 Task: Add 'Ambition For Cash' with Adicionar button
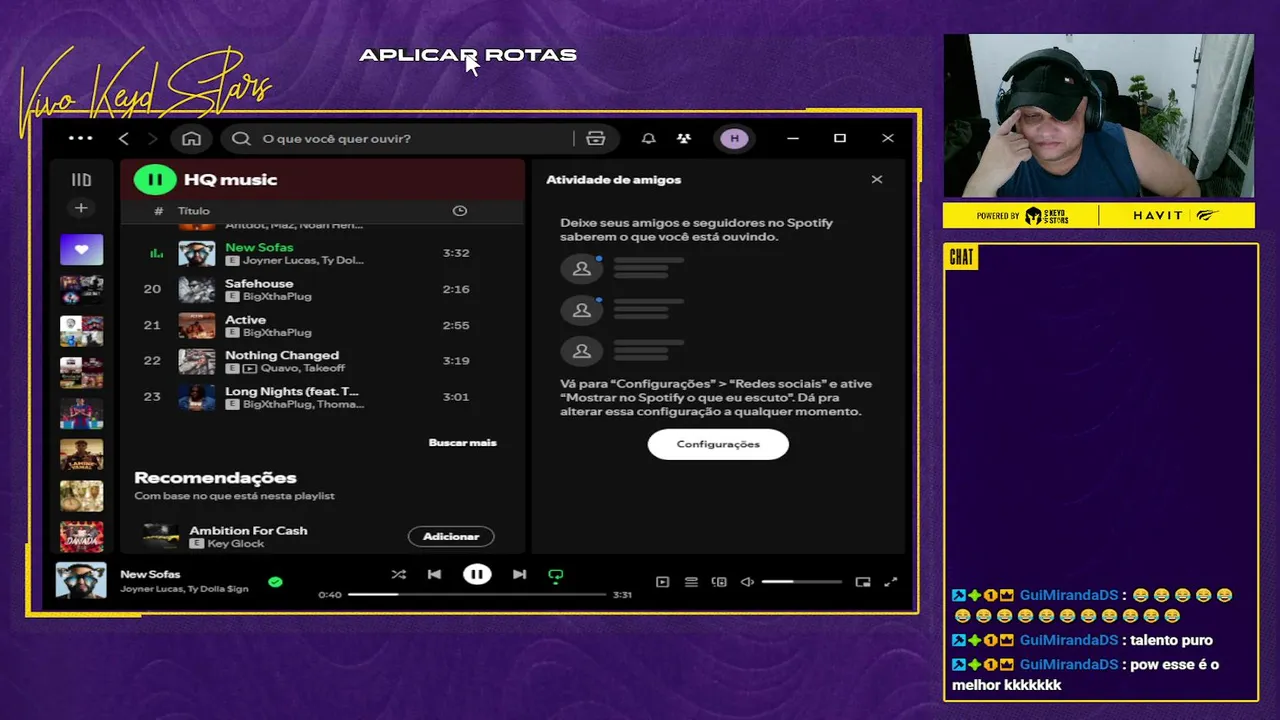tap(451, 537)
